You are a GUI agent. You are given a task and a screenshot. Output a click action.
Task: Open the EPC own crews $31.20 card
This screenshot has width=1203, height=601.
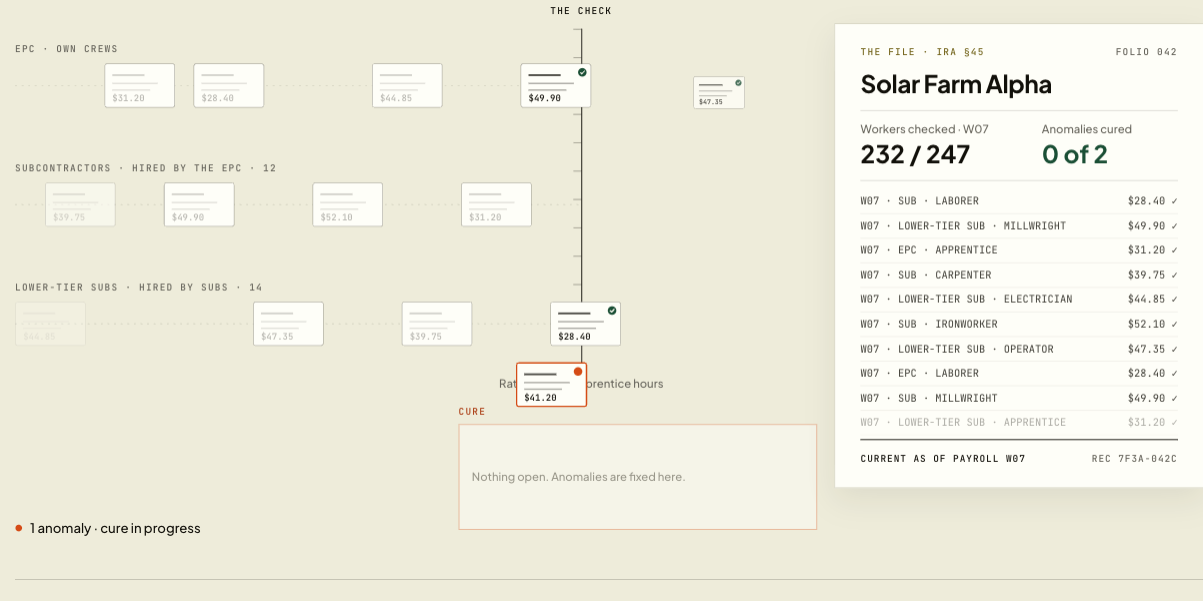pyautogui.click(x=140, y=86)
